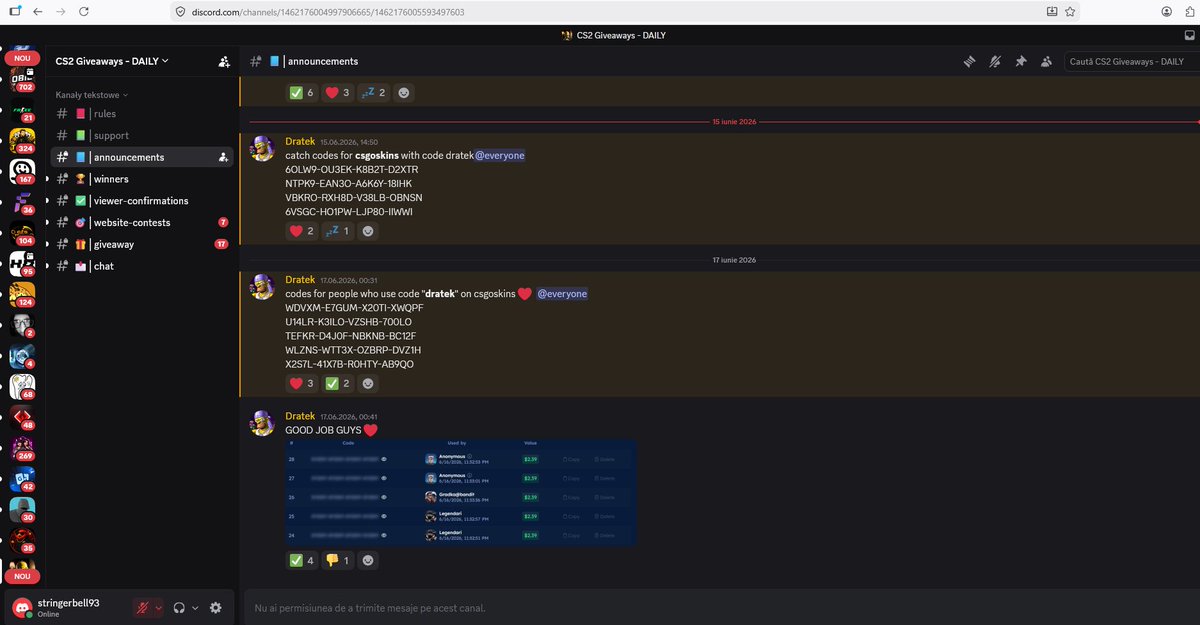Screen dimensions: 1200x625
Task: Collapse the Kanały tekstowe category
Action: coord(91,95)
